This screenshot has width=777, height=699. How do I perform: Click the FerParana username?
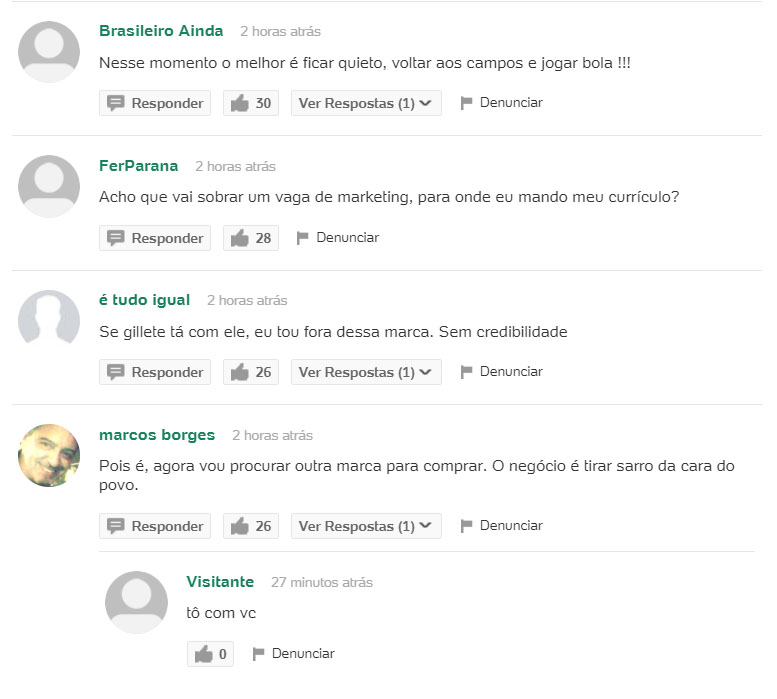click(139, 165)
